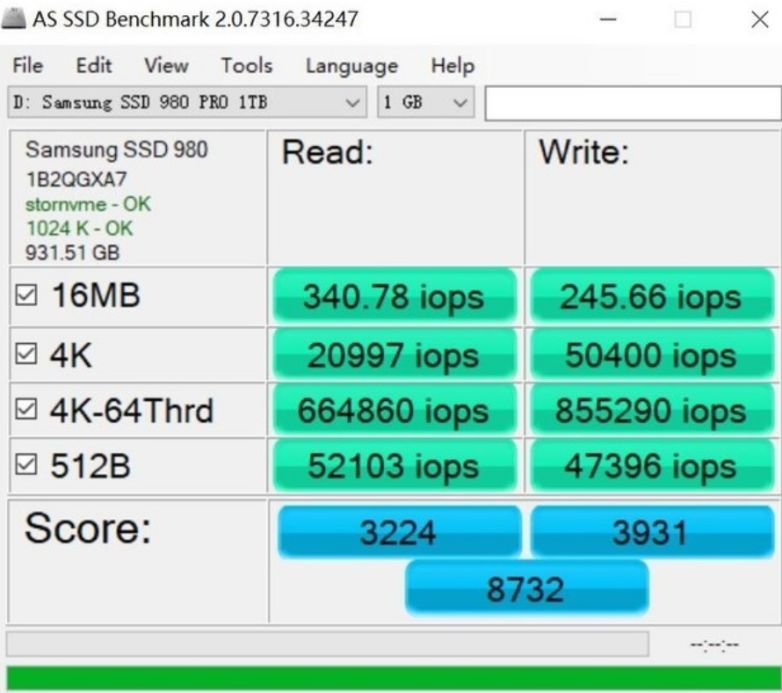Open the Edit menu
782x693 pixels.
tap(94, 66)
